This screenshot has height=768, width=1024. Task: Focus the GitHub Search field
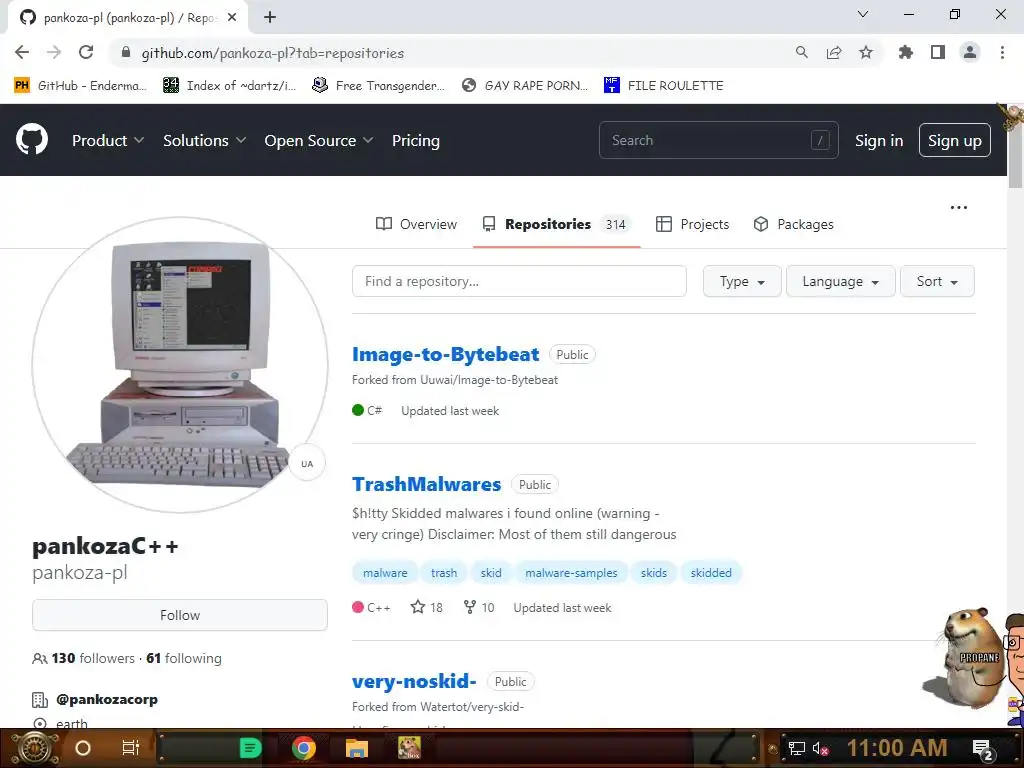tap(718, 140)
